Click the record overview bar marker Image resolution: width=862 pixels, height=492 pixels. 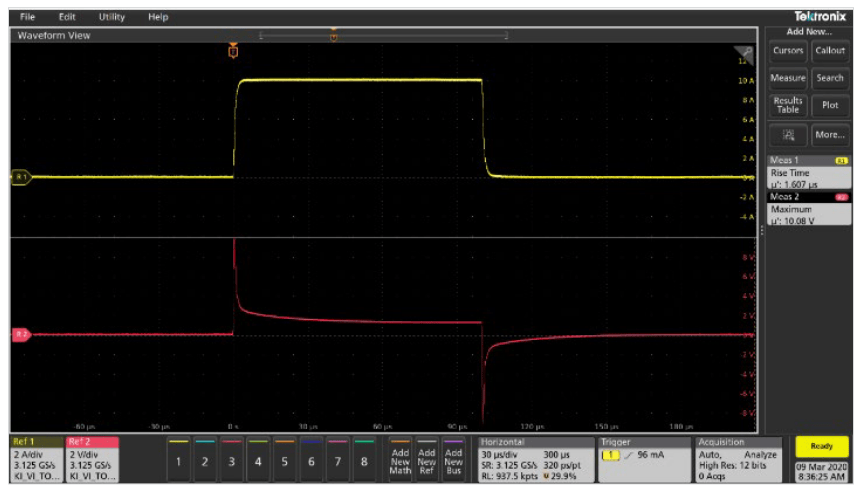coord(334,36)
